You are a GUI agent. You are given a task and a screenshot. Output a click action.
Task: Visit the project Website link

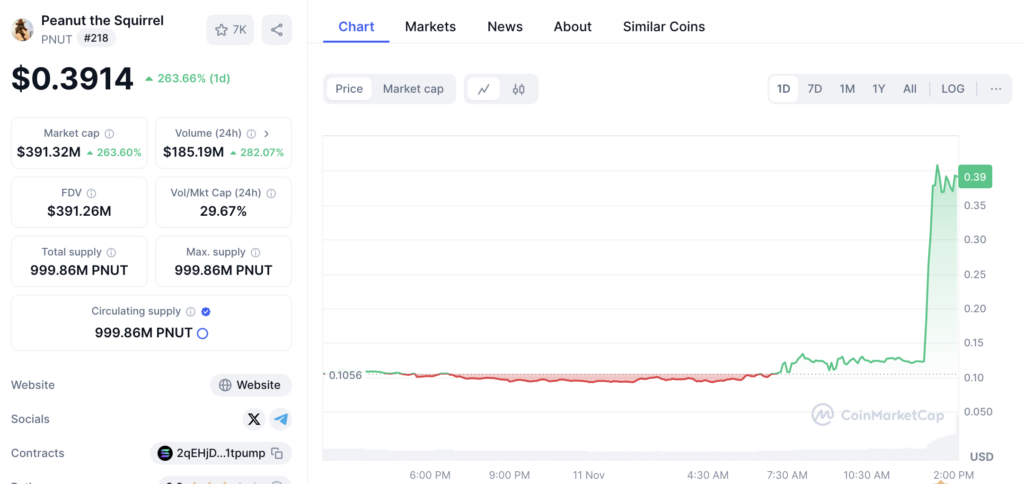(250, 385)
